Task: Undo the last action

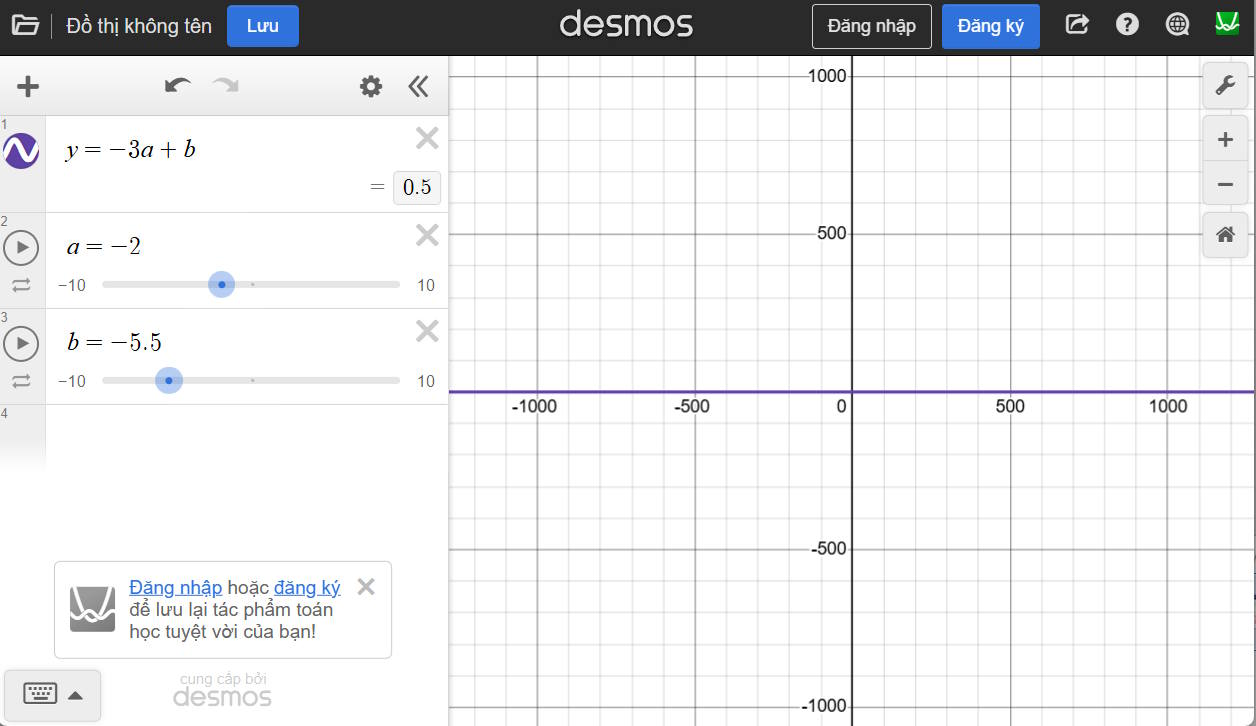Action: (177, 86)
